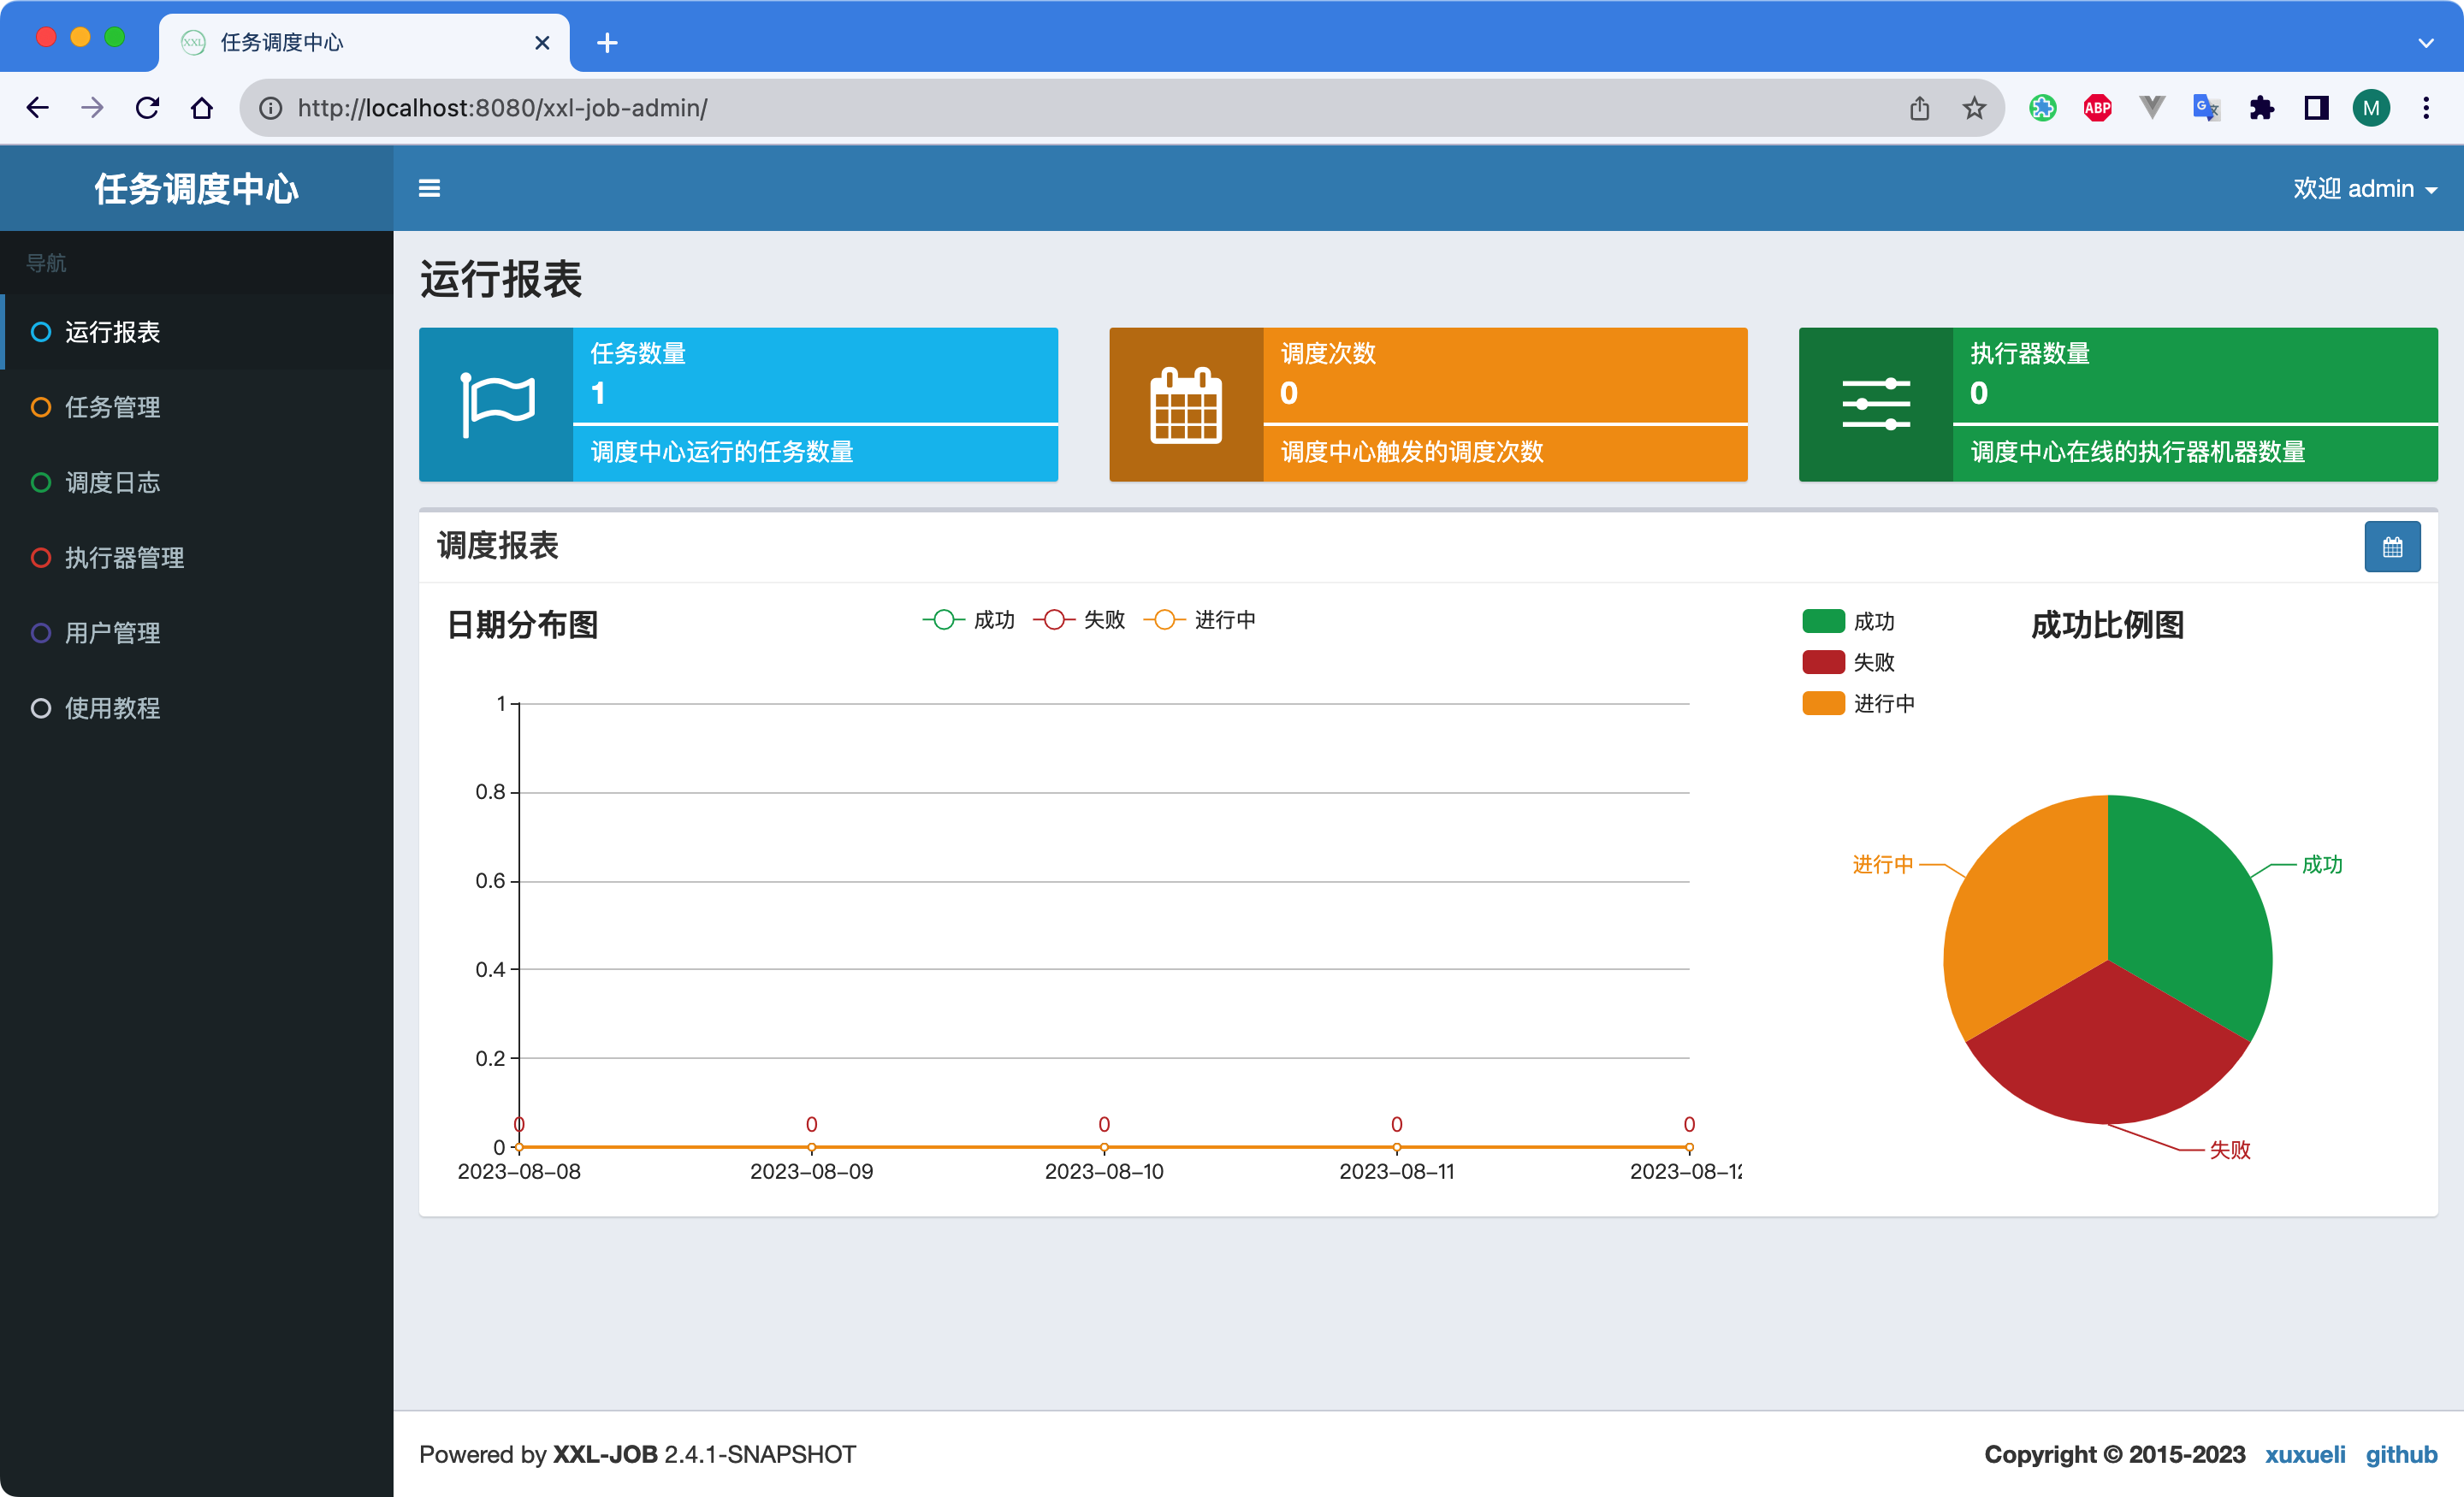Screen dimensions: 2464x1497
Task: Toggle the browser side panel icon
Action: pos(2316,108)
